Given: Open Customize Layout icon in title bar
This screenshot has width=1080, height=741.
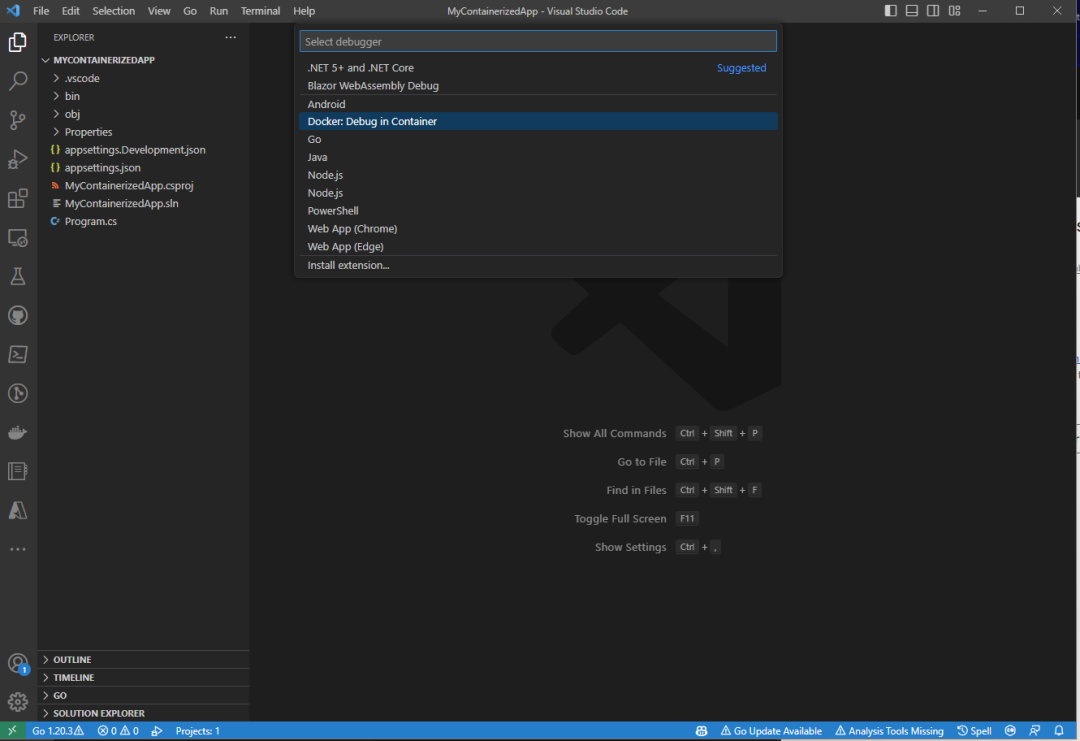Looking at the screenshot, I should [954, 11].
